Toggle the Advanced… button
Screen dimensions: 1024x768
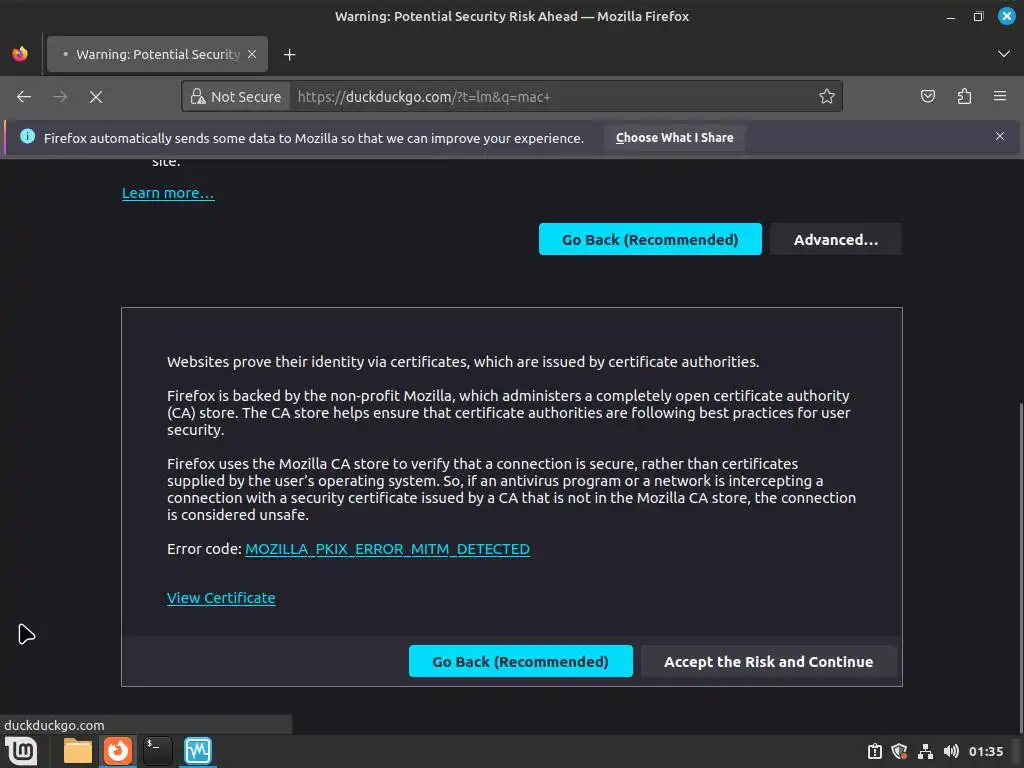pyautogui.click(x=836, y=239)
